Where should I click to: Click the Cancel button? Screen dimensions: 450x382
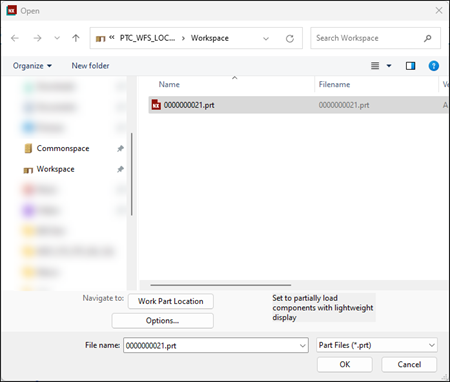coord(409,364)
